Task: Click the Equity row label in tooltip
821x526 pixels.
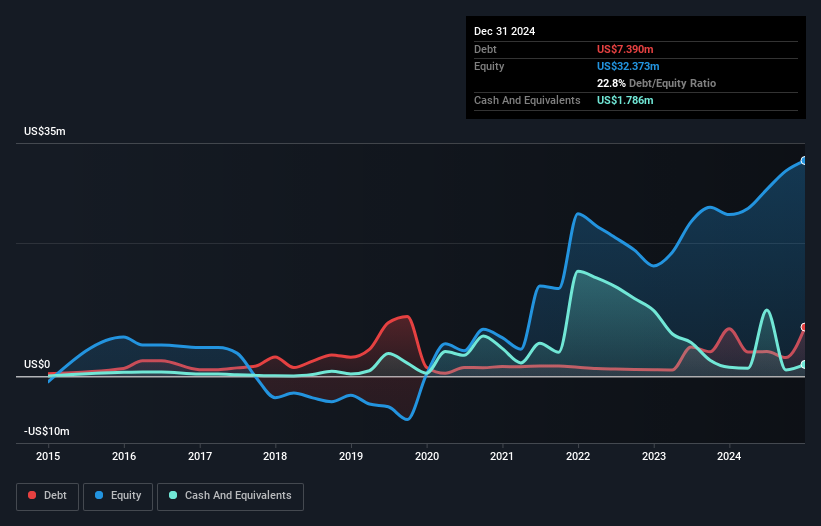Action: coord(489,66)
